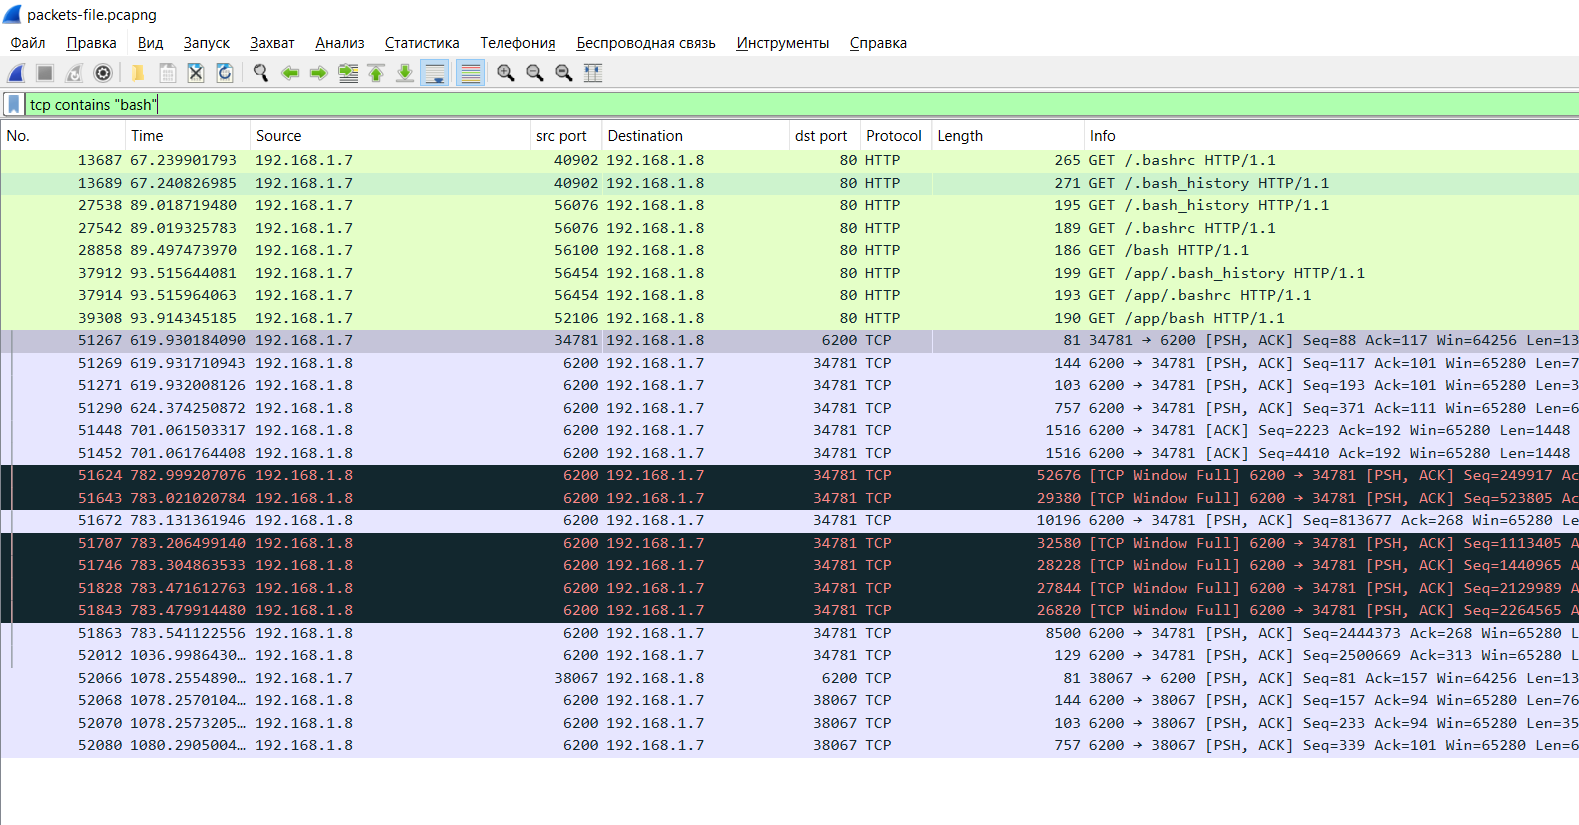Sort by the Protocol column header

pos(896,136)
